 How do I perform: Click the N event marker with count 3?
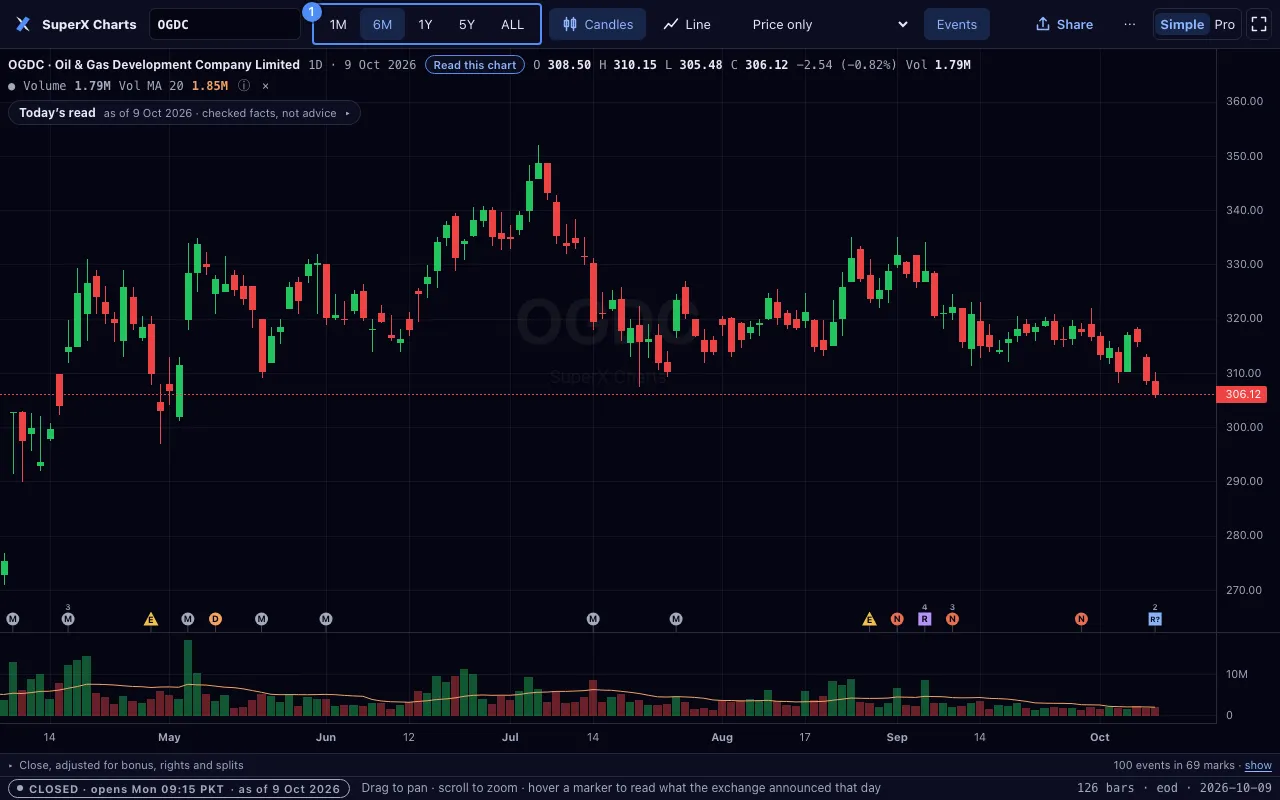pyautogui.click(x=952, y=619)
